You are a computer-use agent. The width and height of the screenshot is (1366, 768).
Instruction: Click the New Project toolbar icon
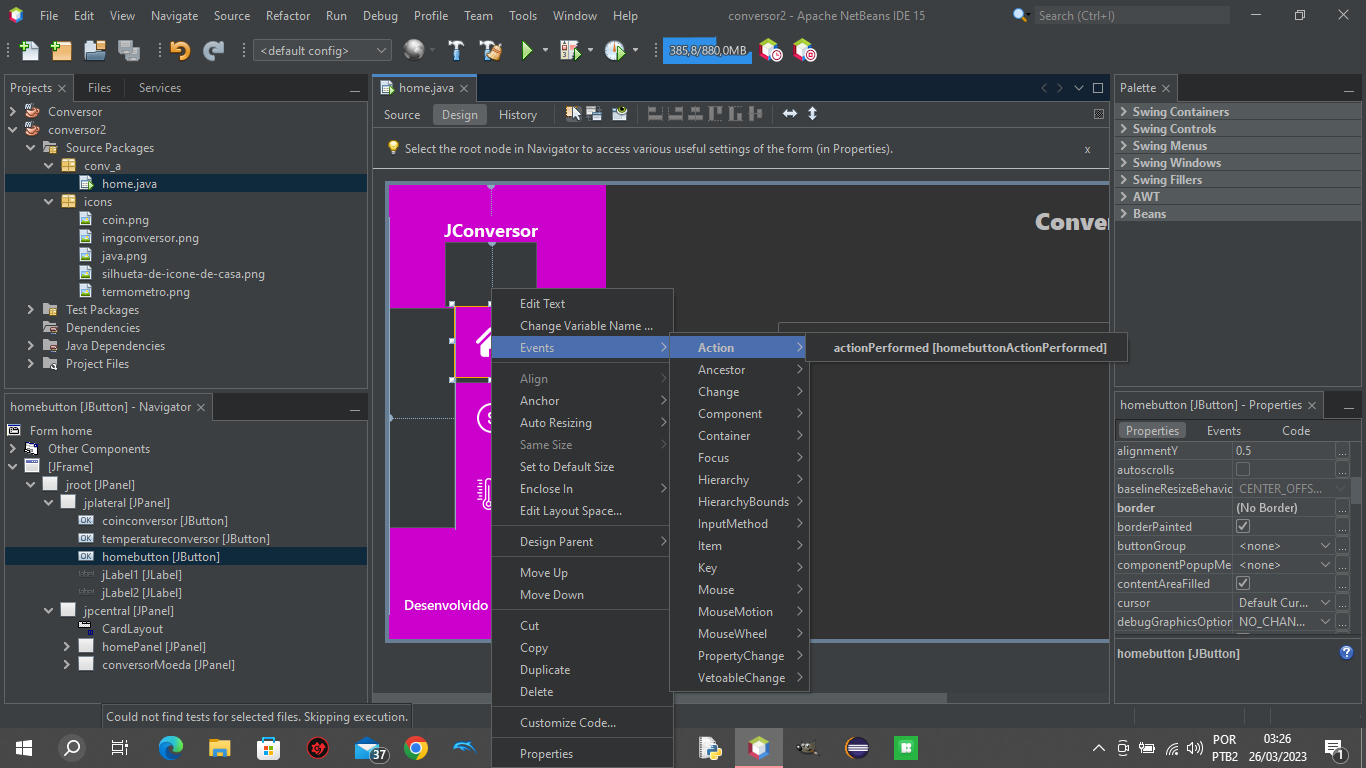coord(61,50)
